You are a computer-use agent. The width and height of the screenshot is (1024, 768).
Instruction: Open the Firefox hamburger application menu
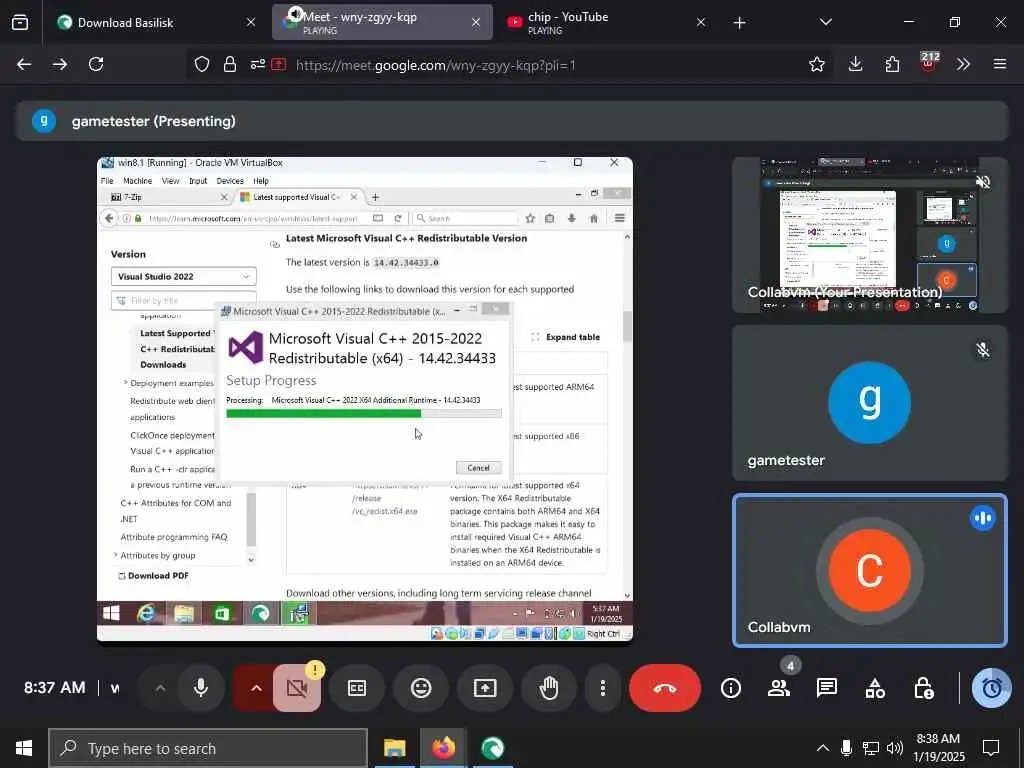tap(1000, 64)
